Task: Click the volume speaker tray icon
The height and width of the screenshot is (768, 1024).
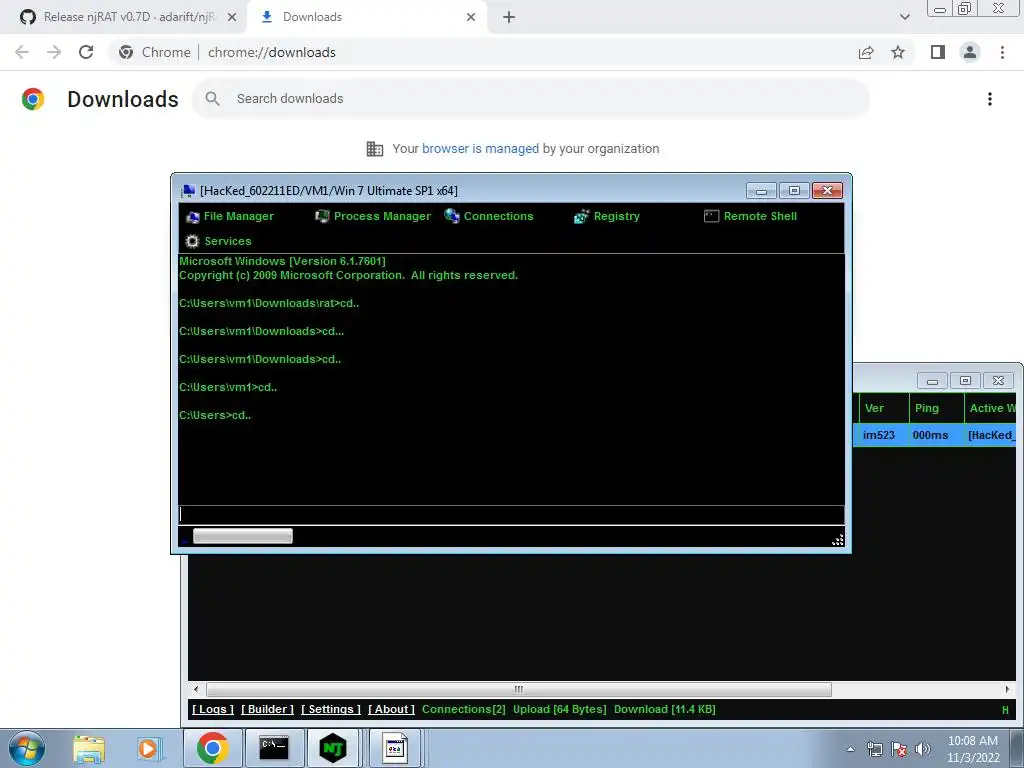Action: pyautogui.click(x=922, y=749)
